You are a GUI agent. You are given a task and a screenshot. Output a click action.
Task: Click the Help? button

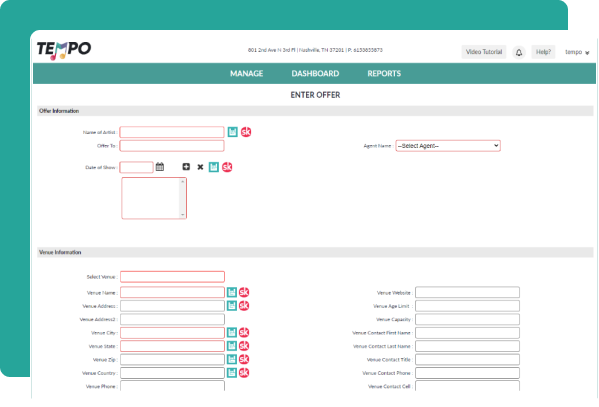pyautogui.click(x=543, y=52)
